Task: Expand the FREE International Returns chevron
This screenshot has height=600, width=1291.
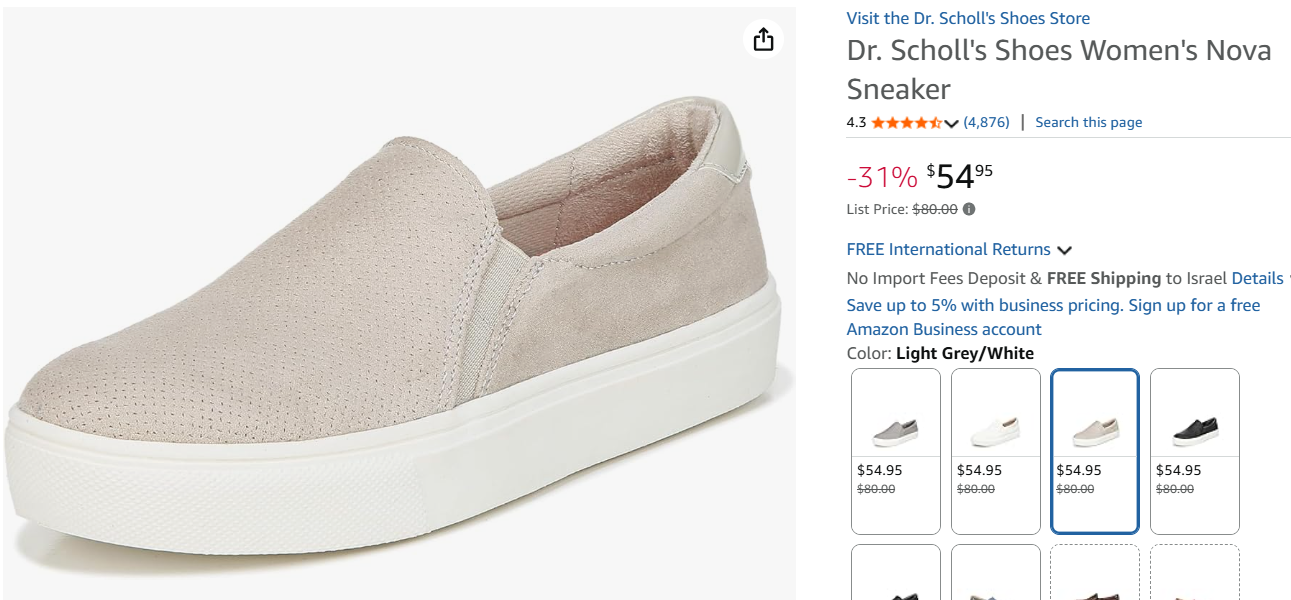Action: point(1064,250)
